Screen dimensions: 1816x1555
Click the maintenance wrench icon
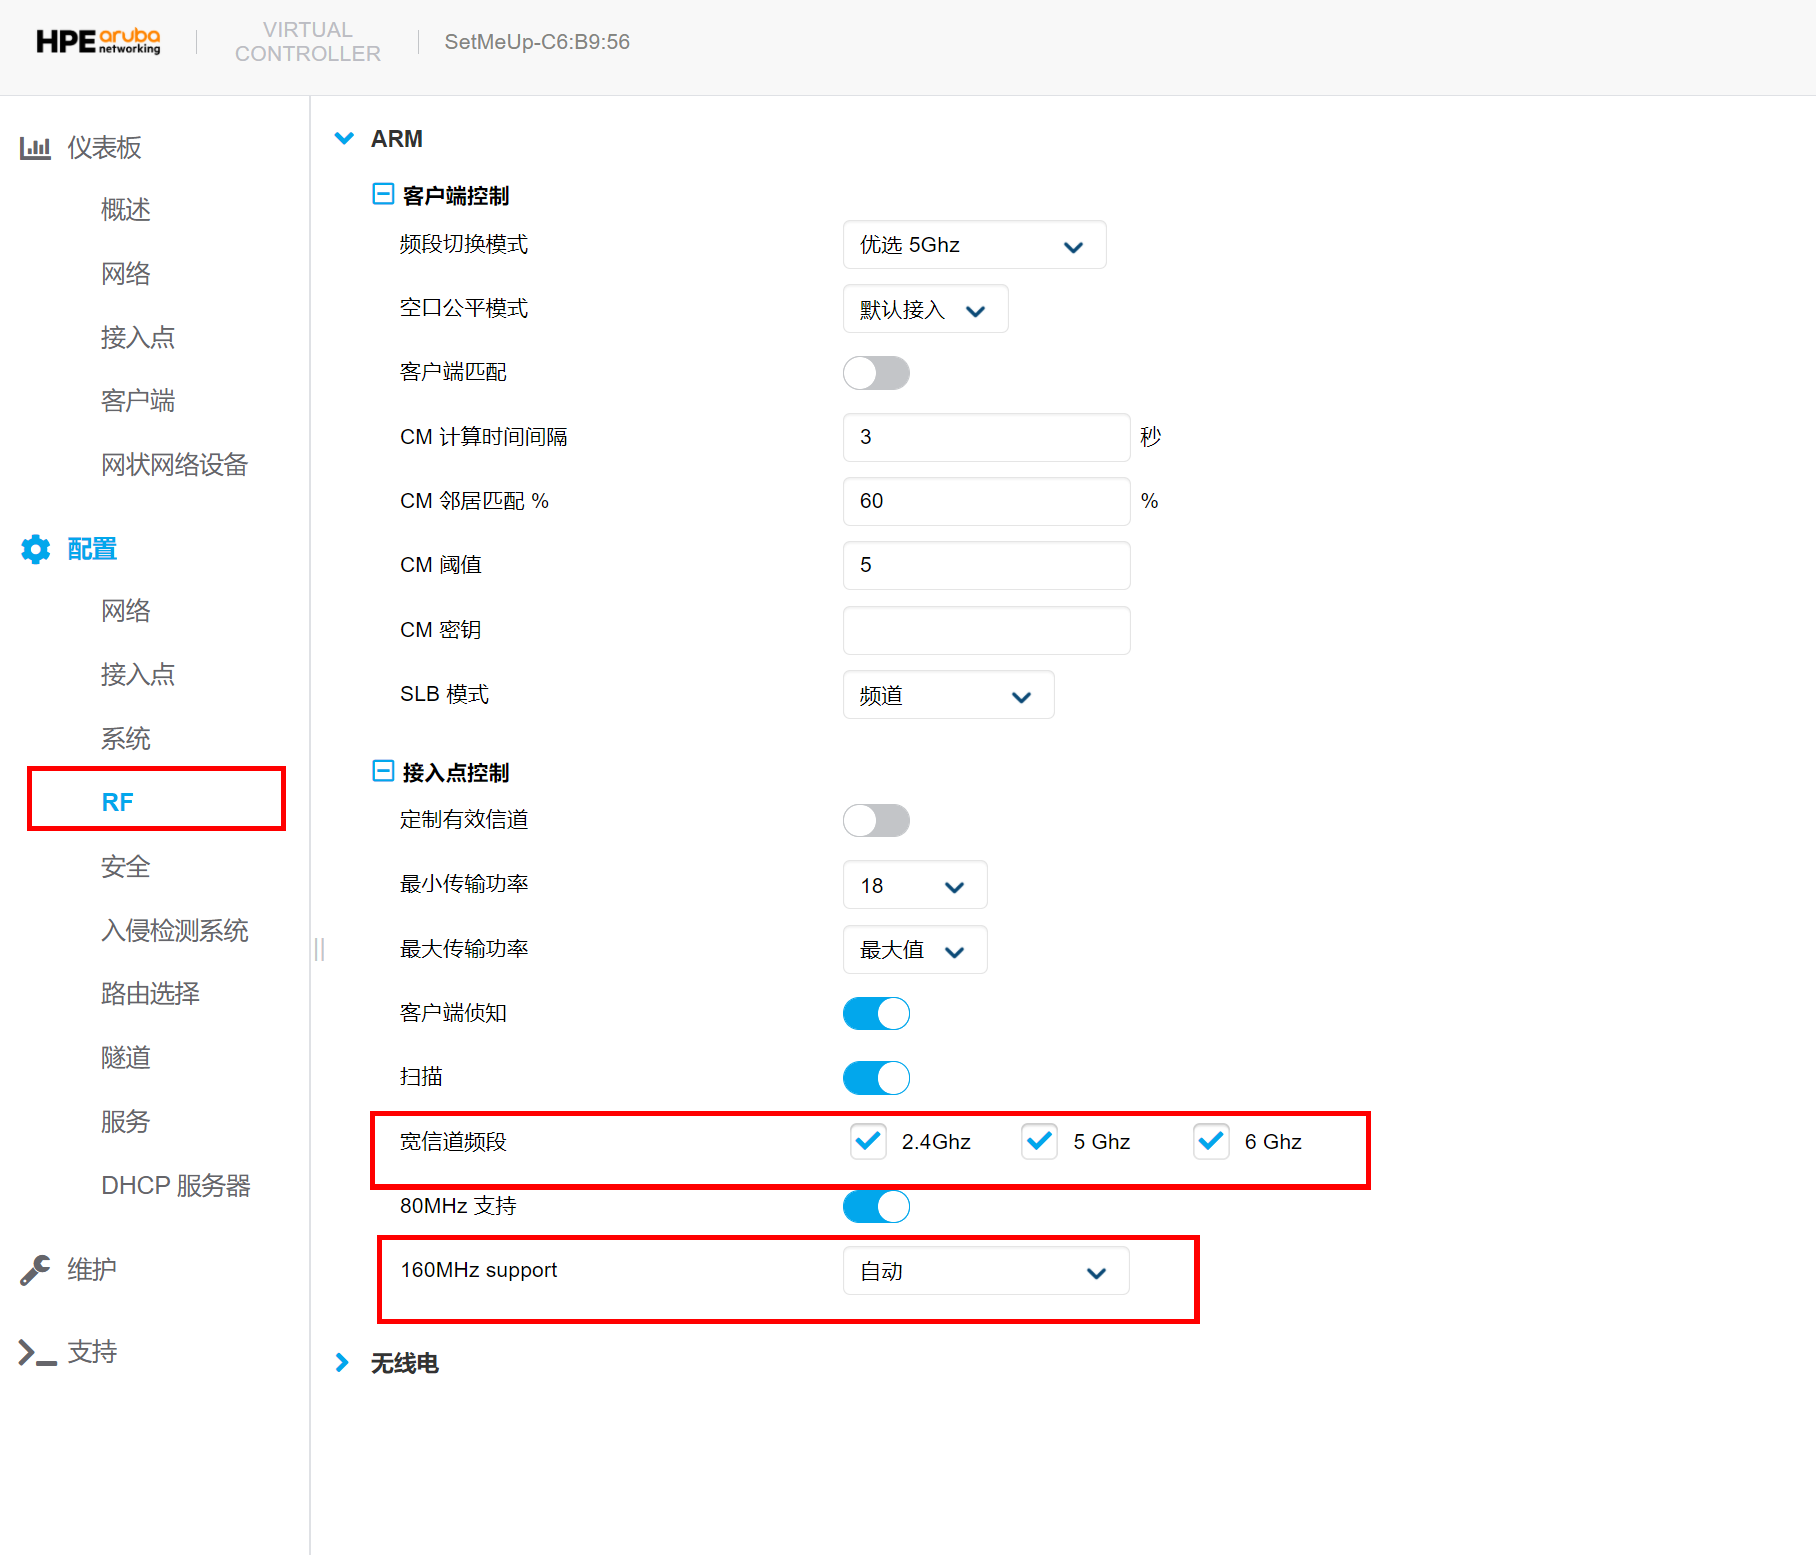[35, 1269]
